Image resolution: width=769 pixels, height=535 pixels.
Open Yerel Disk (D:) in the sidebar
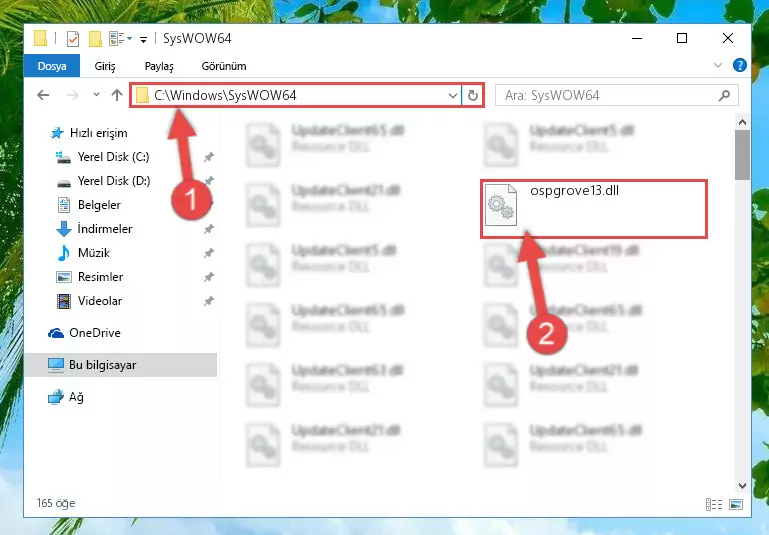click(114, 181)
